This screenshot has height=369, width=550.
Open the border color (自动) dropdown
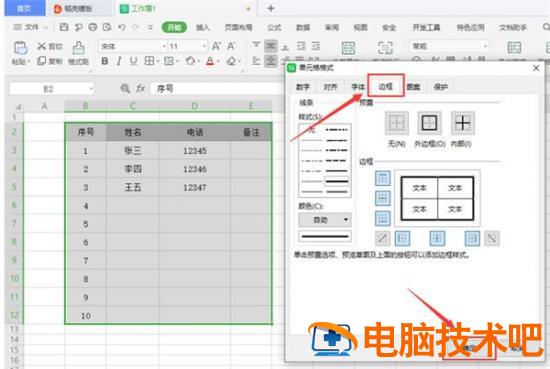[x=325, y=220]
